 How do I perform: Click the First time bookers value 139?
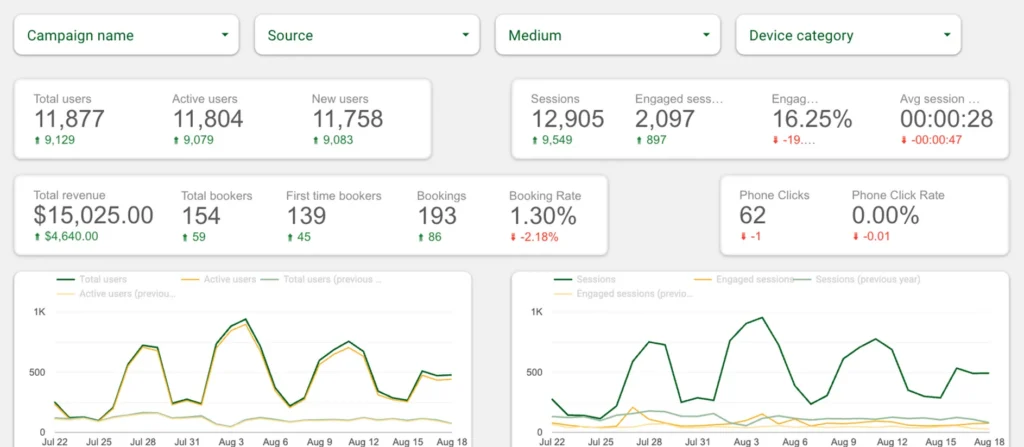pyautogui.click(x=306, y=215)
